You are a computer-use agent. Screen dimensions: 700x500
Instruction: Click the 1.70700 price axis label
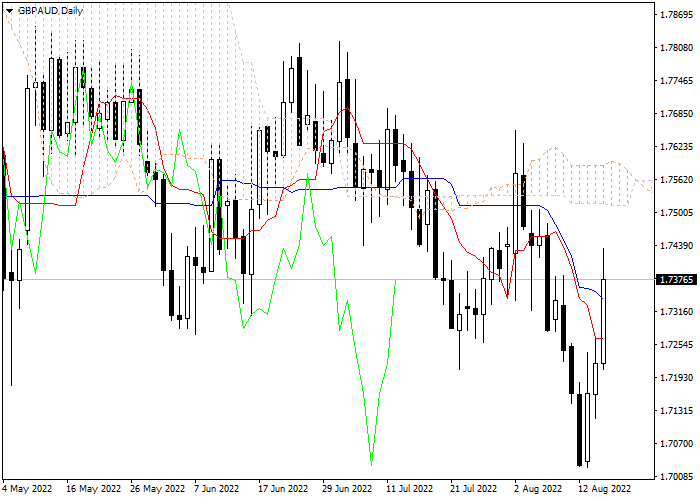coord(676,444)
